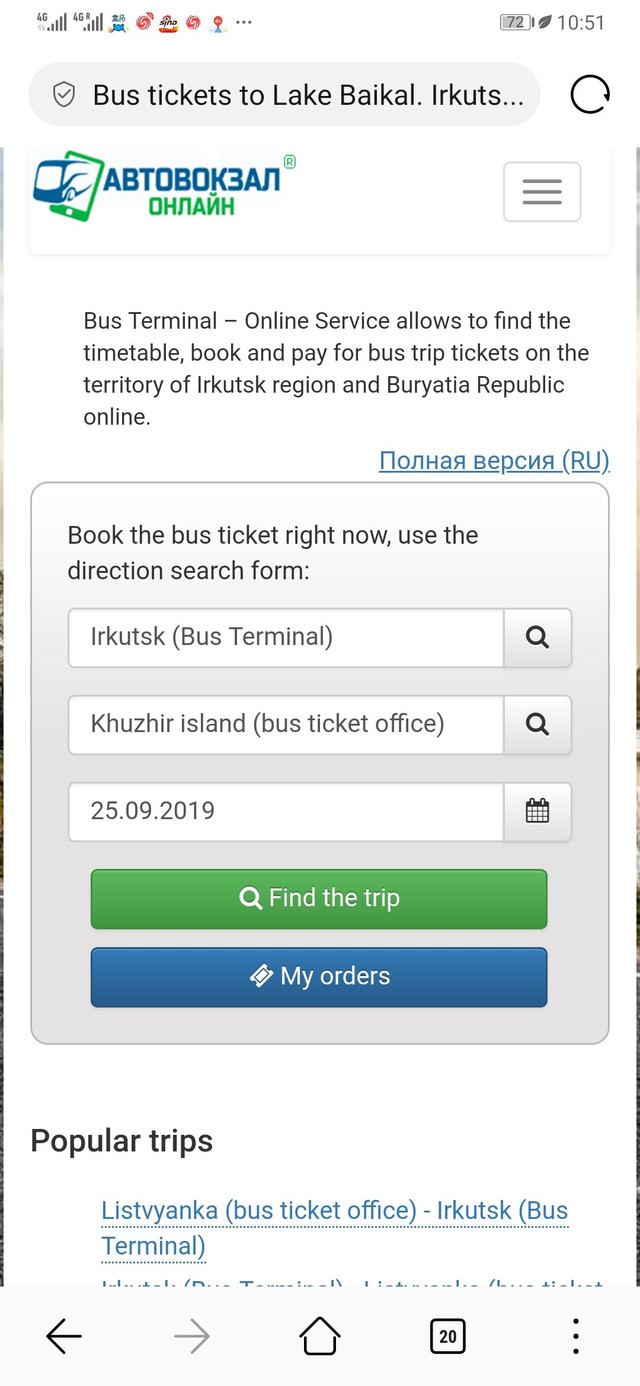Select the 25.09.2019 date field
The width and height of the screenshot is (640, 1386).
286,811
